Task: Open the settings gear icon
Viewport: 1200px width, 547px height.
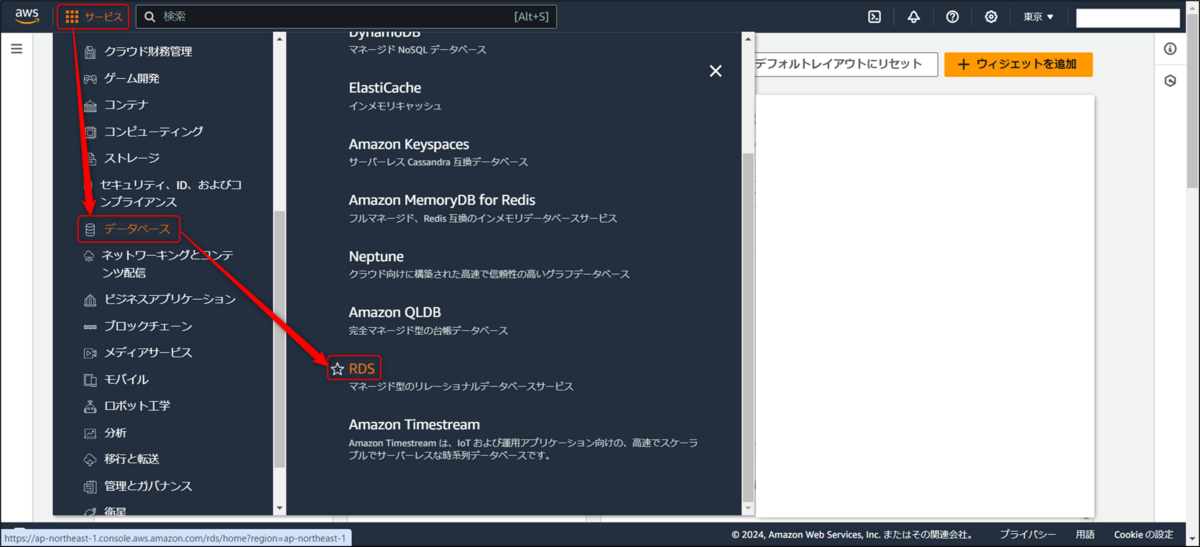Action: pyautogui.click(x=991, y=17)
